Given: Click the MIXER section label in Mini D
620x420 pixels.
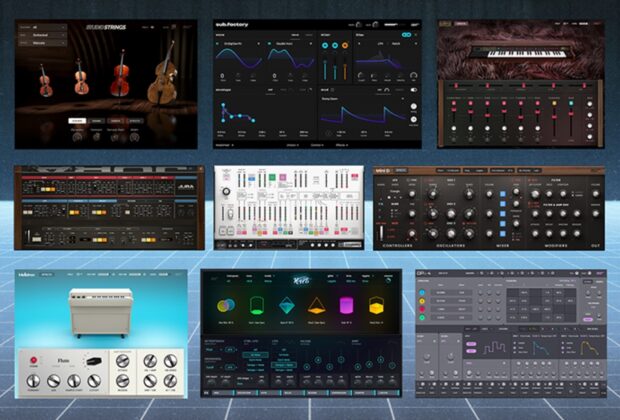Looking at the screenshot, I should coord(502,246).
